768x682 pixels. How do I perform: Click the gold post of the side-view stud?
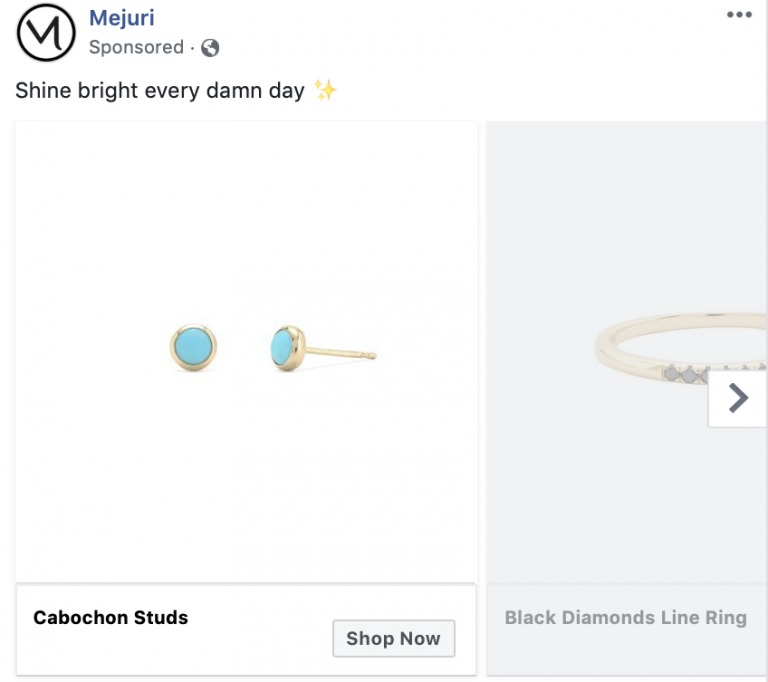tap(340, 352)
